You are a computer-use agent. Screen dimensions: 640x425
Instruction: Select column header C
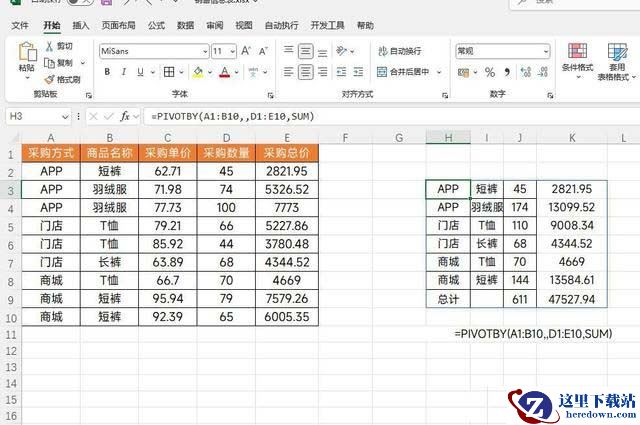pyautogui.click(x=168, y=138)
